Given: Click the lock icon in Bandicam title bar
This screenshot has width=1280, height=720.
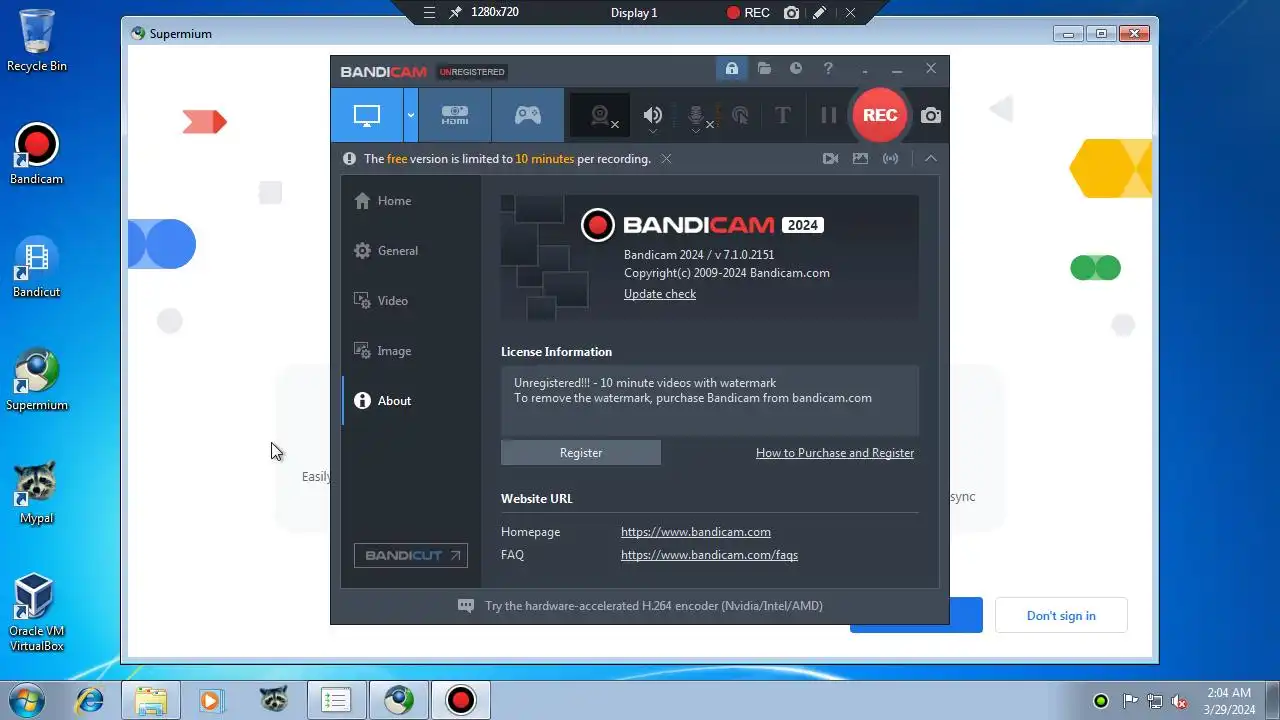Looking at the screenshot, I should [732, 69].
